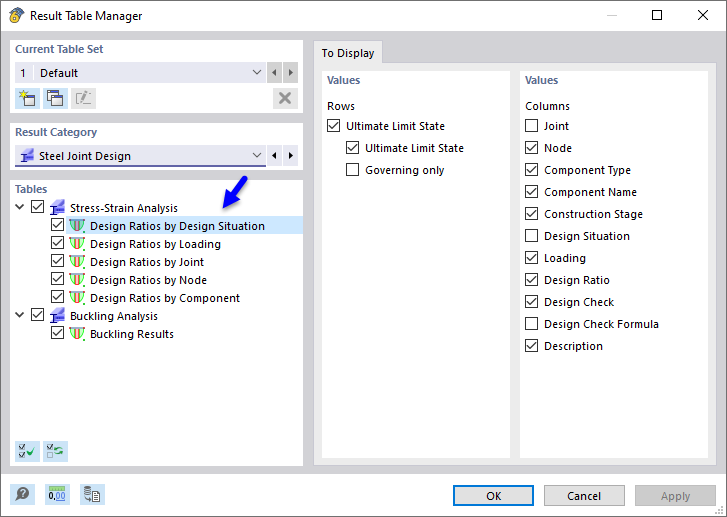Click the new table set icon
The image size is (727, 517).
click(x=27, y=98)
